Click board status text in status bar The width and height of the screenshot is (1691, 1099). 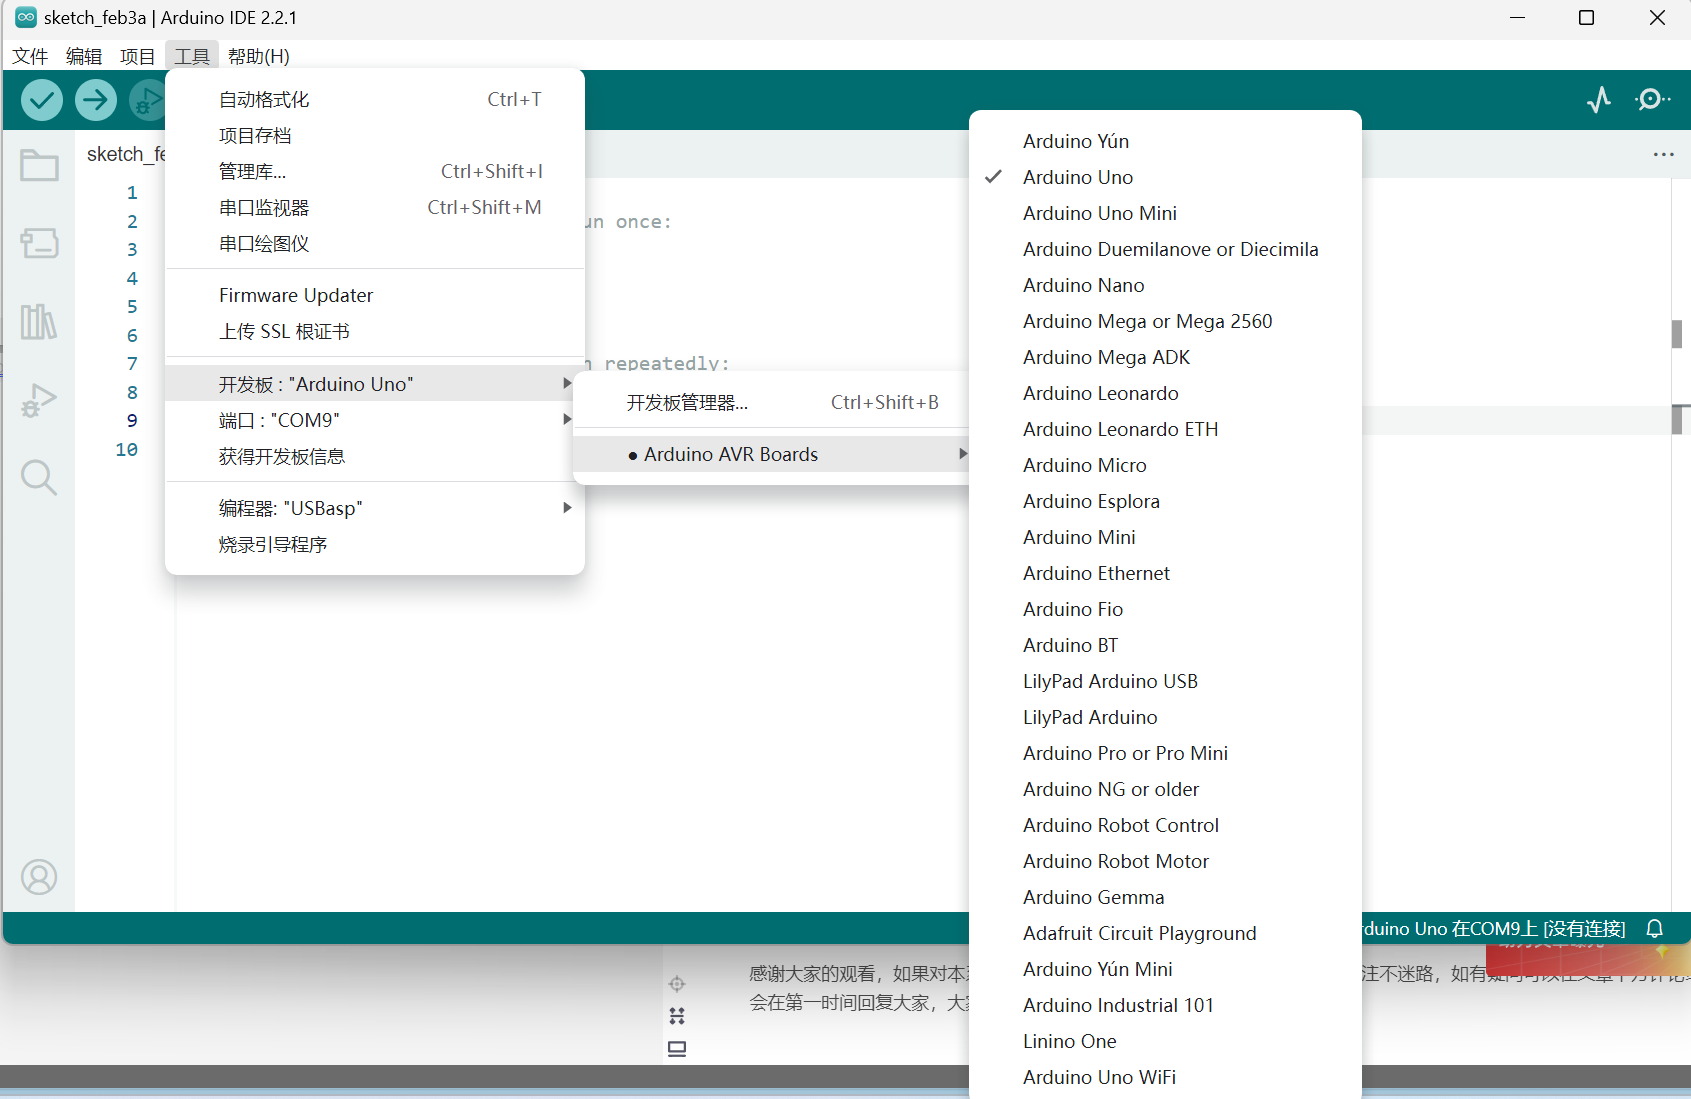click(x=1494, y=929)
